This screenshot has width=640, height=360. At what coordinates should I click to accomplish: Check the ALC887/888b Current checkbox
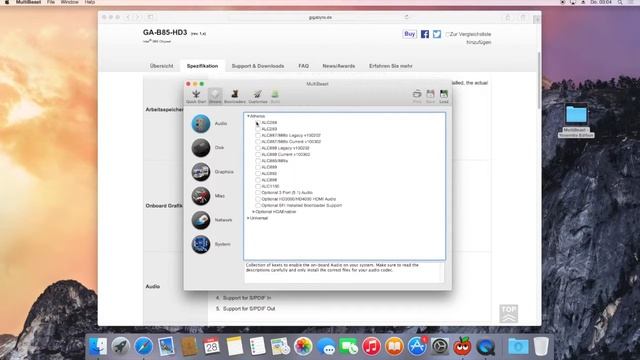(x=258, y=142)
